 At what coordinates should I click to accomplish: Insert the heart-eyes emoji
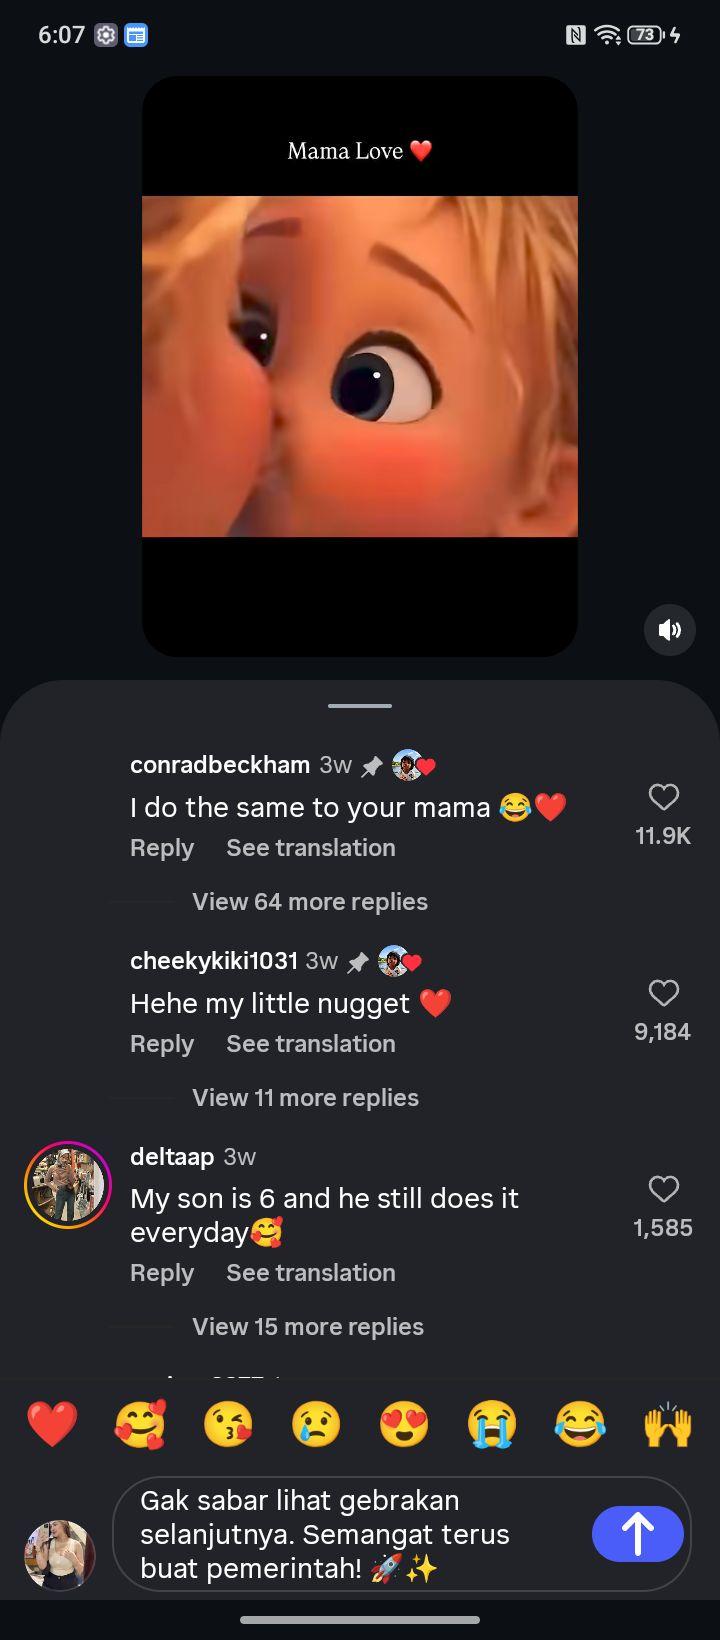(404, 1424)
